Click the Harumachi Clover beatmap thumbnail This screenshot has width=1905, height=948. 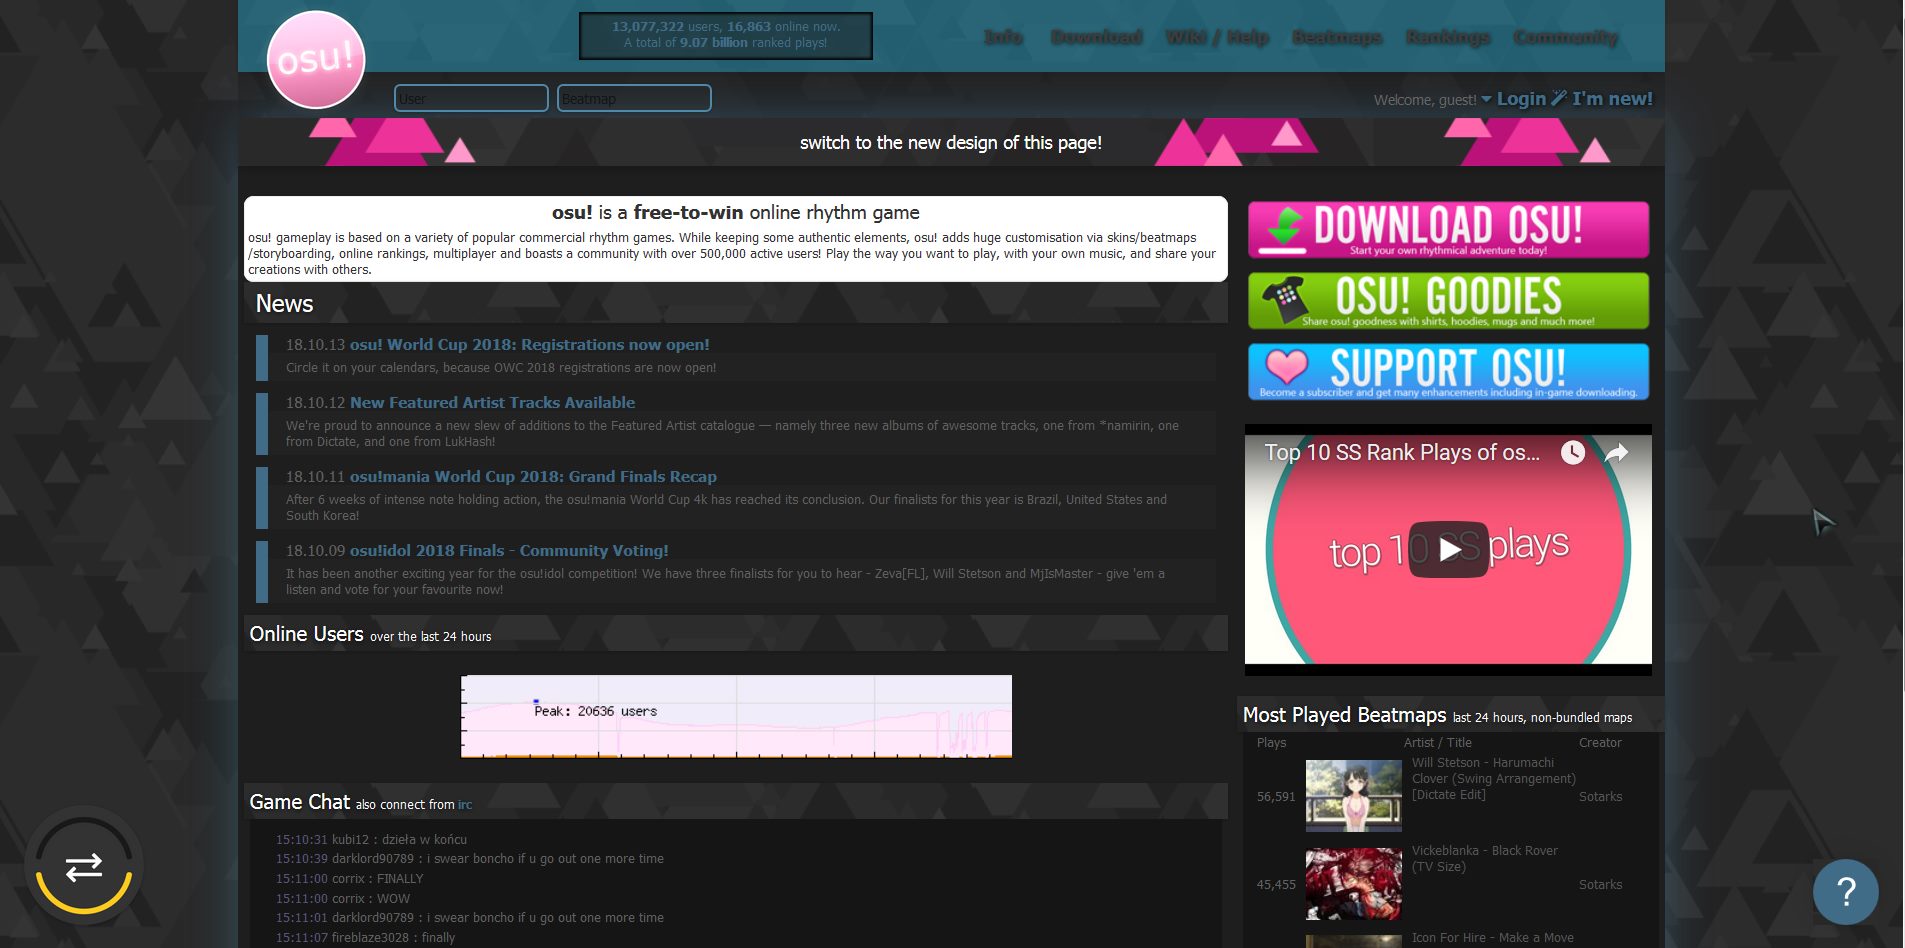[1353, 796]
